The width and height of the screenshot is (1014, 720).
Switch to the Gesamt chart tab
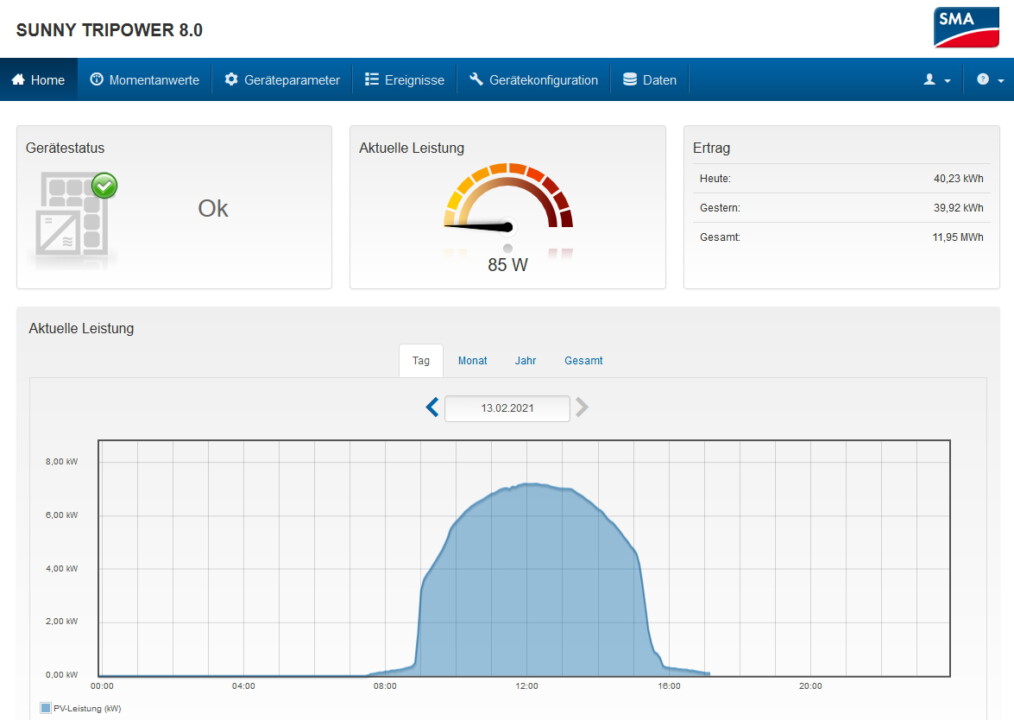click(583, 360)
